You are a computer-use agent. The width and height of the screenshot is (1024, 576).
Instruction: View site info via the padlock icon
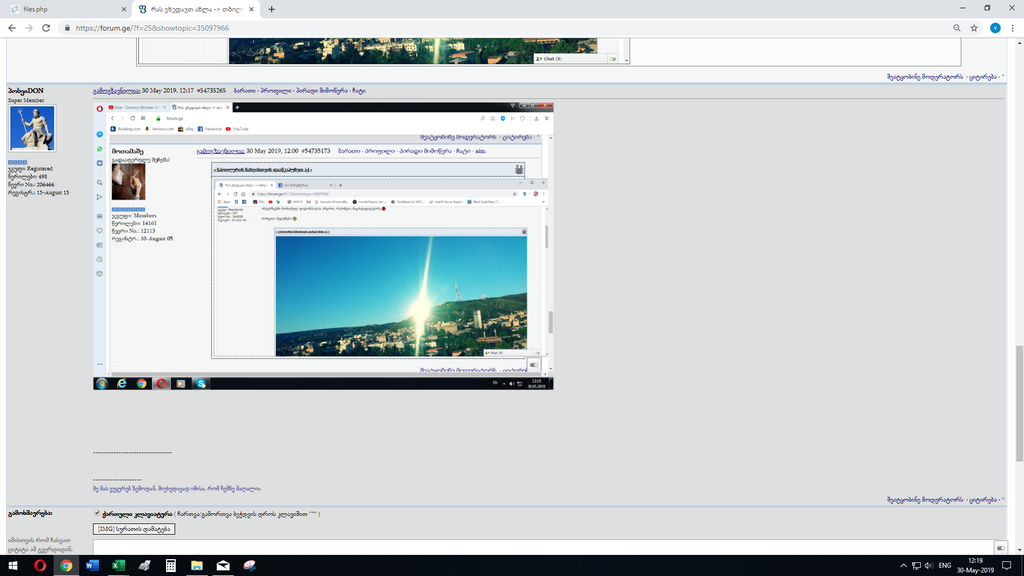point(67,28)
